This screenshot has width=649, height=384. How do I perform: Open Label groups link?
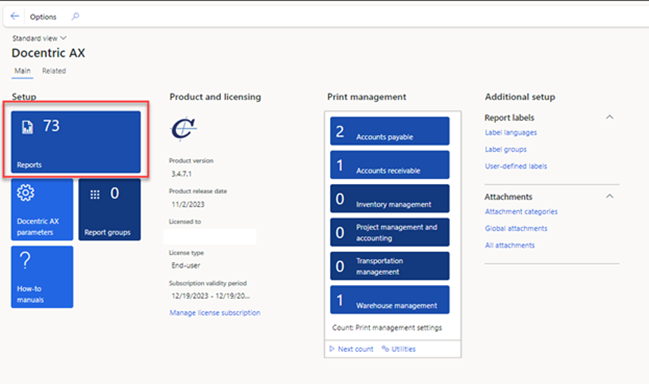(506, 149)
